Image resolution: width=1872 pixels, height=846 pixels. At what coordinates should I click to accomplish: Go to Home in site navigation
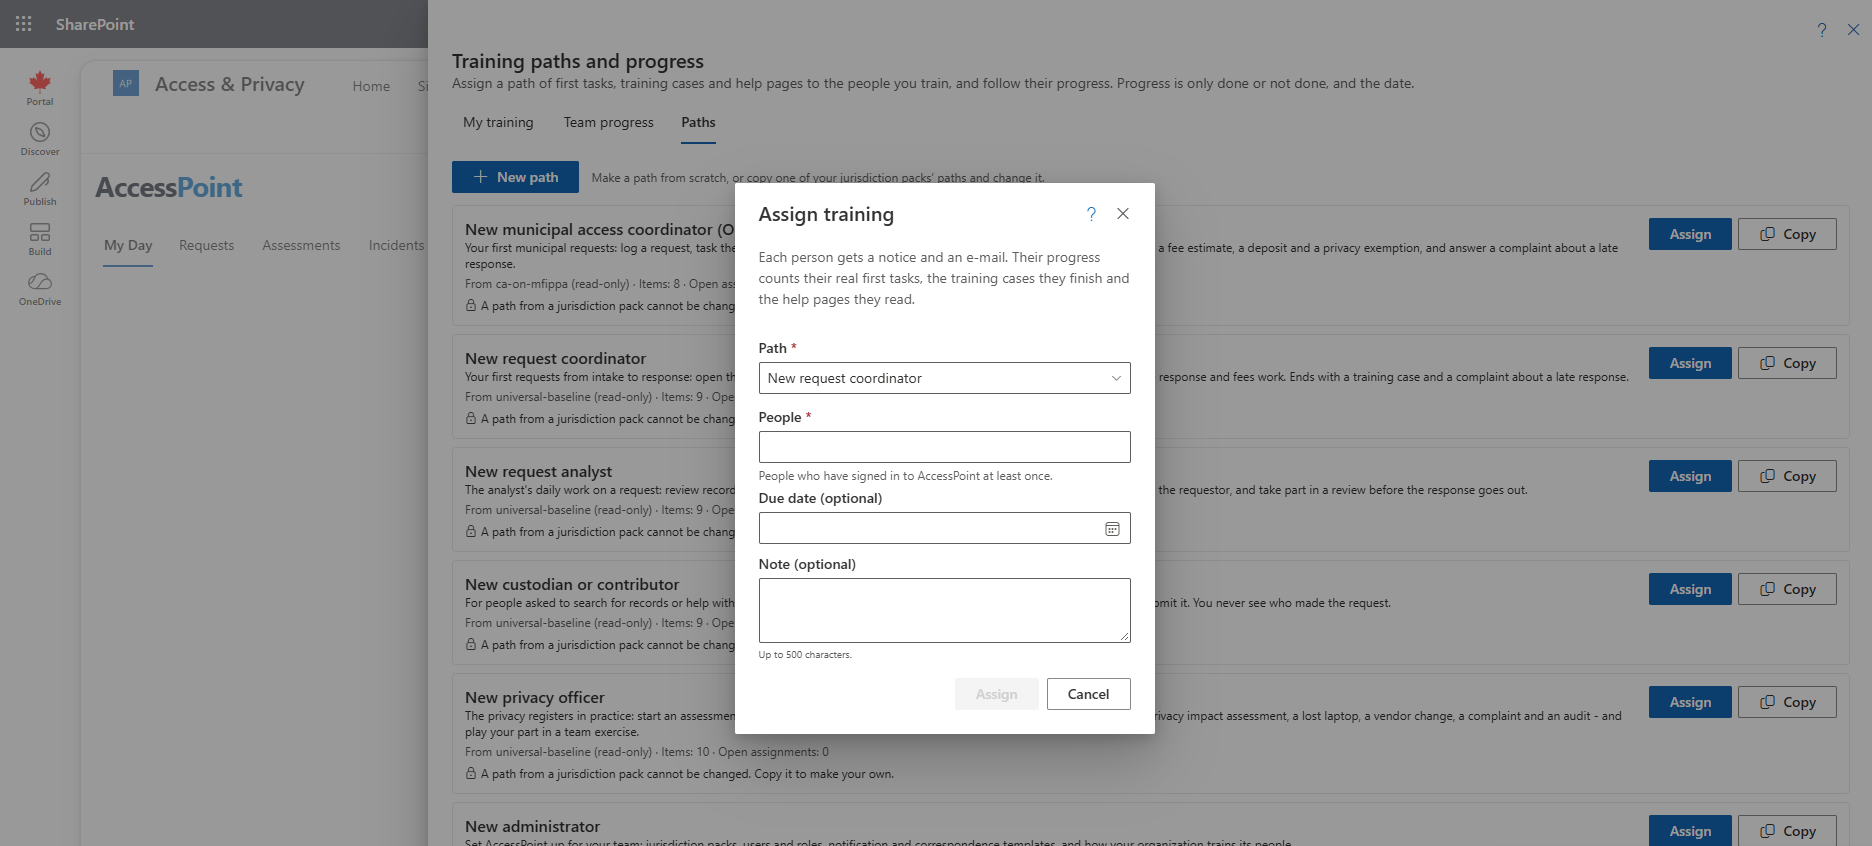pos(371,86)
